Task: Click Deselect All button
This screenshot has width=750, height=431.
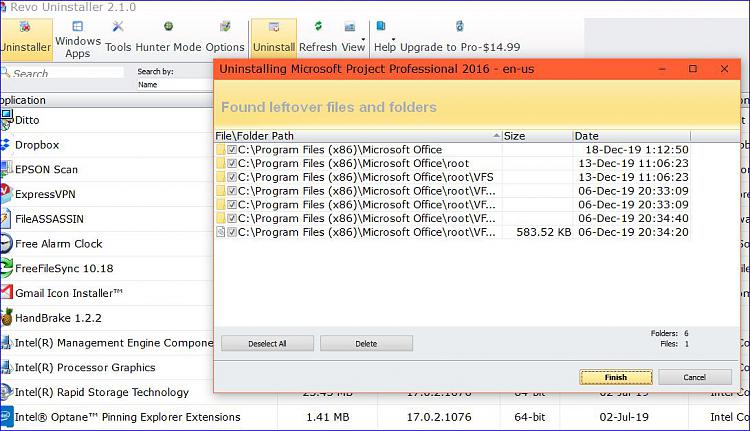Action: tap(267, 343)
